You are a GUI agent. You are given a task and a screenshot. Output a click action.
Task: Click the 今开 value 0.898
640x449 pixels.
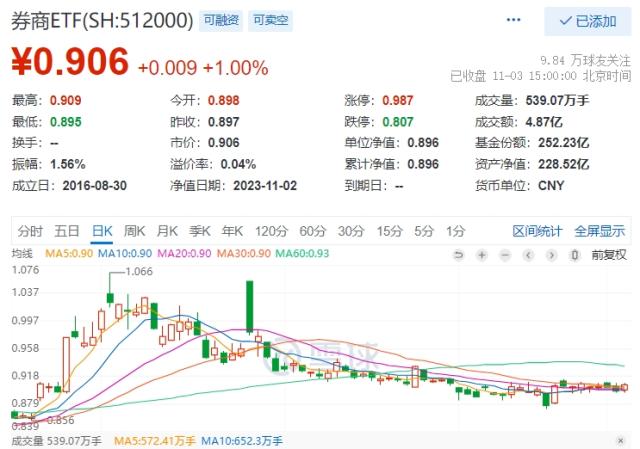pos(224,100)
